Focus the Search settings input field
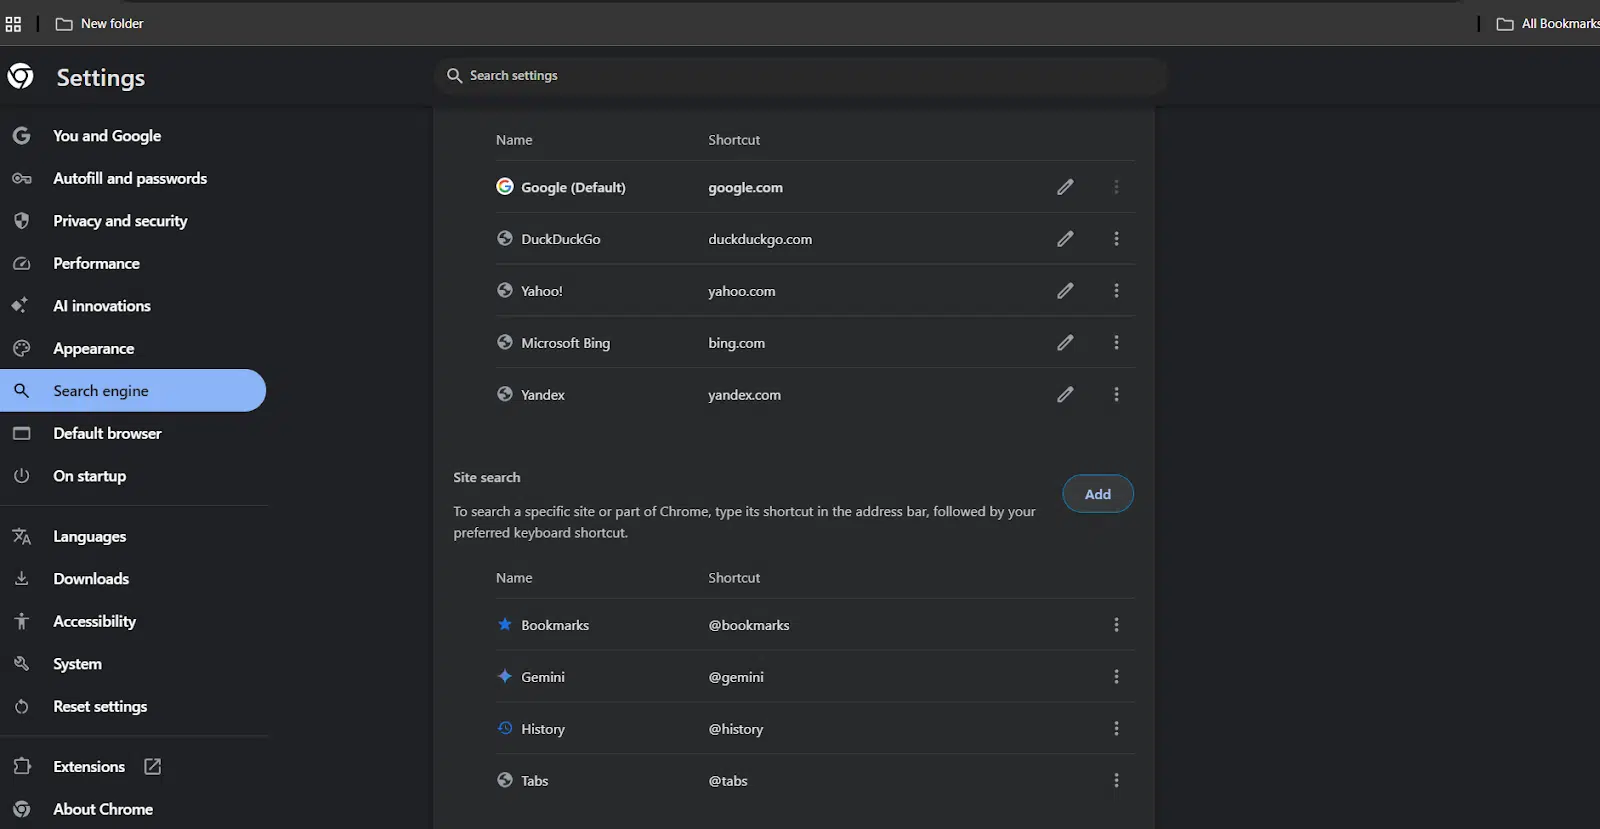 tap(801, 76)
